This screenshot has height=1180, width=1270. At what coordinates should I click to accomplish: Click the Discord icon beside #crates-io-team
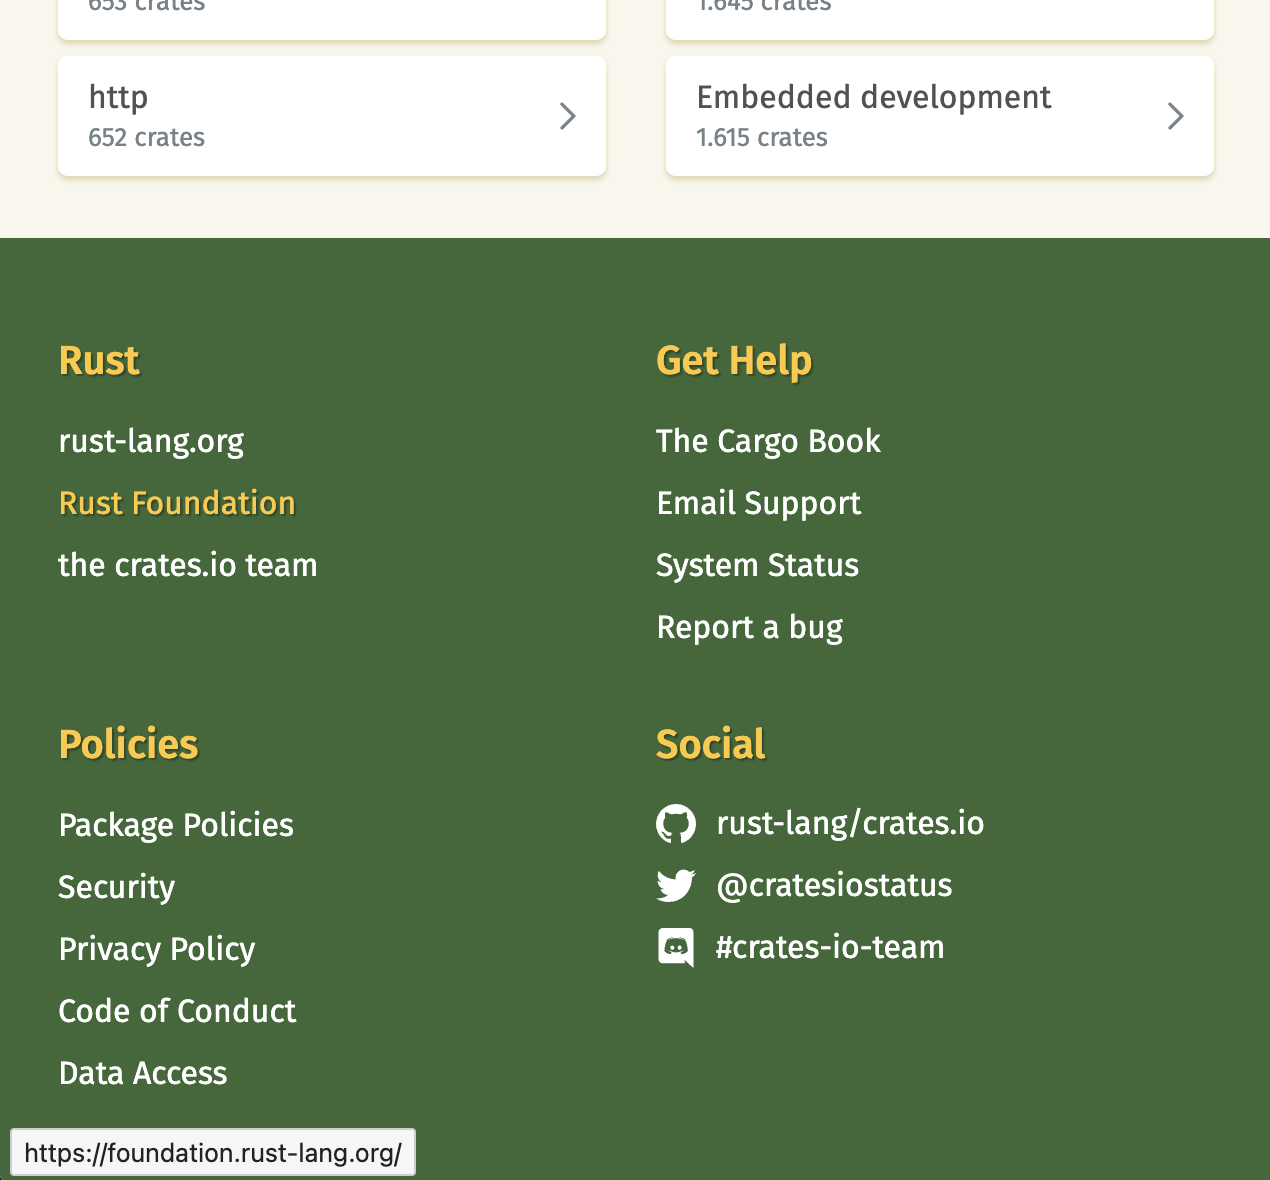point(676,948)
